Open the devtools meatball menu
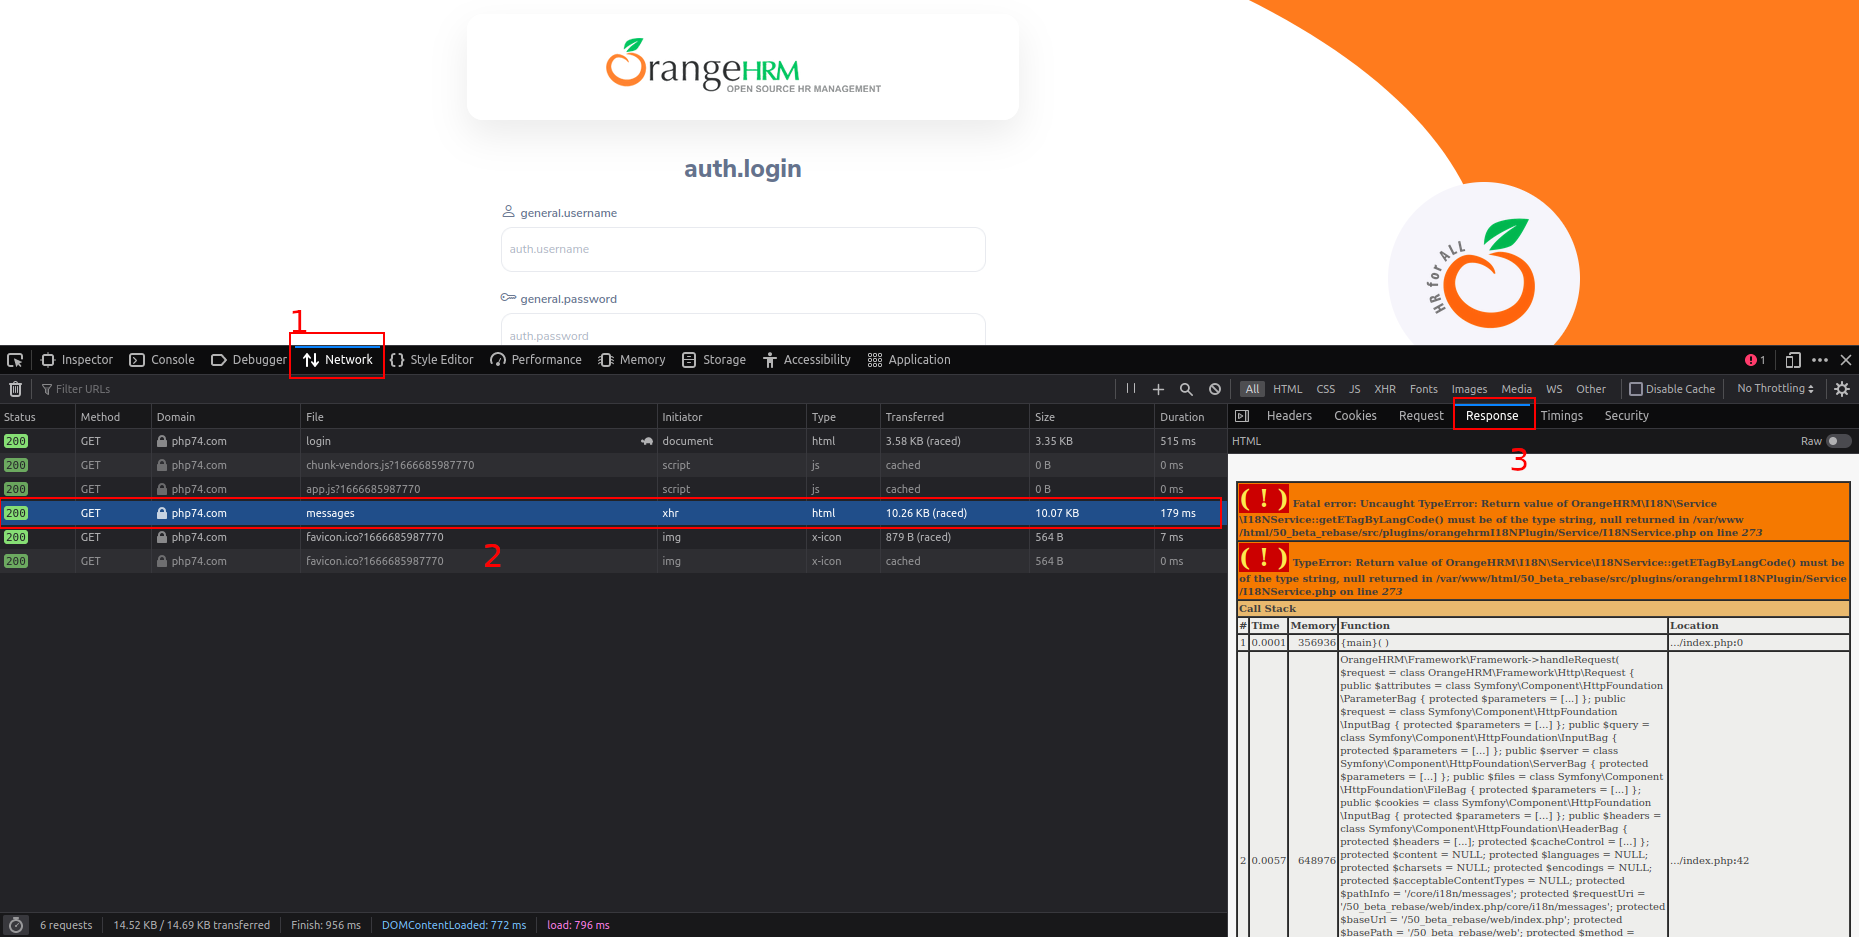This screenshot has width=1859, height=937. pyautogui.click(x=1820, y=360)
